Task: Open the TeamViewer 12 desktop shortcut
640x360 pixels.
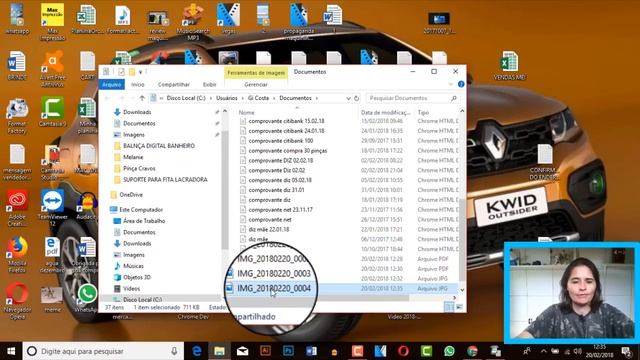Action: (52, 207)
